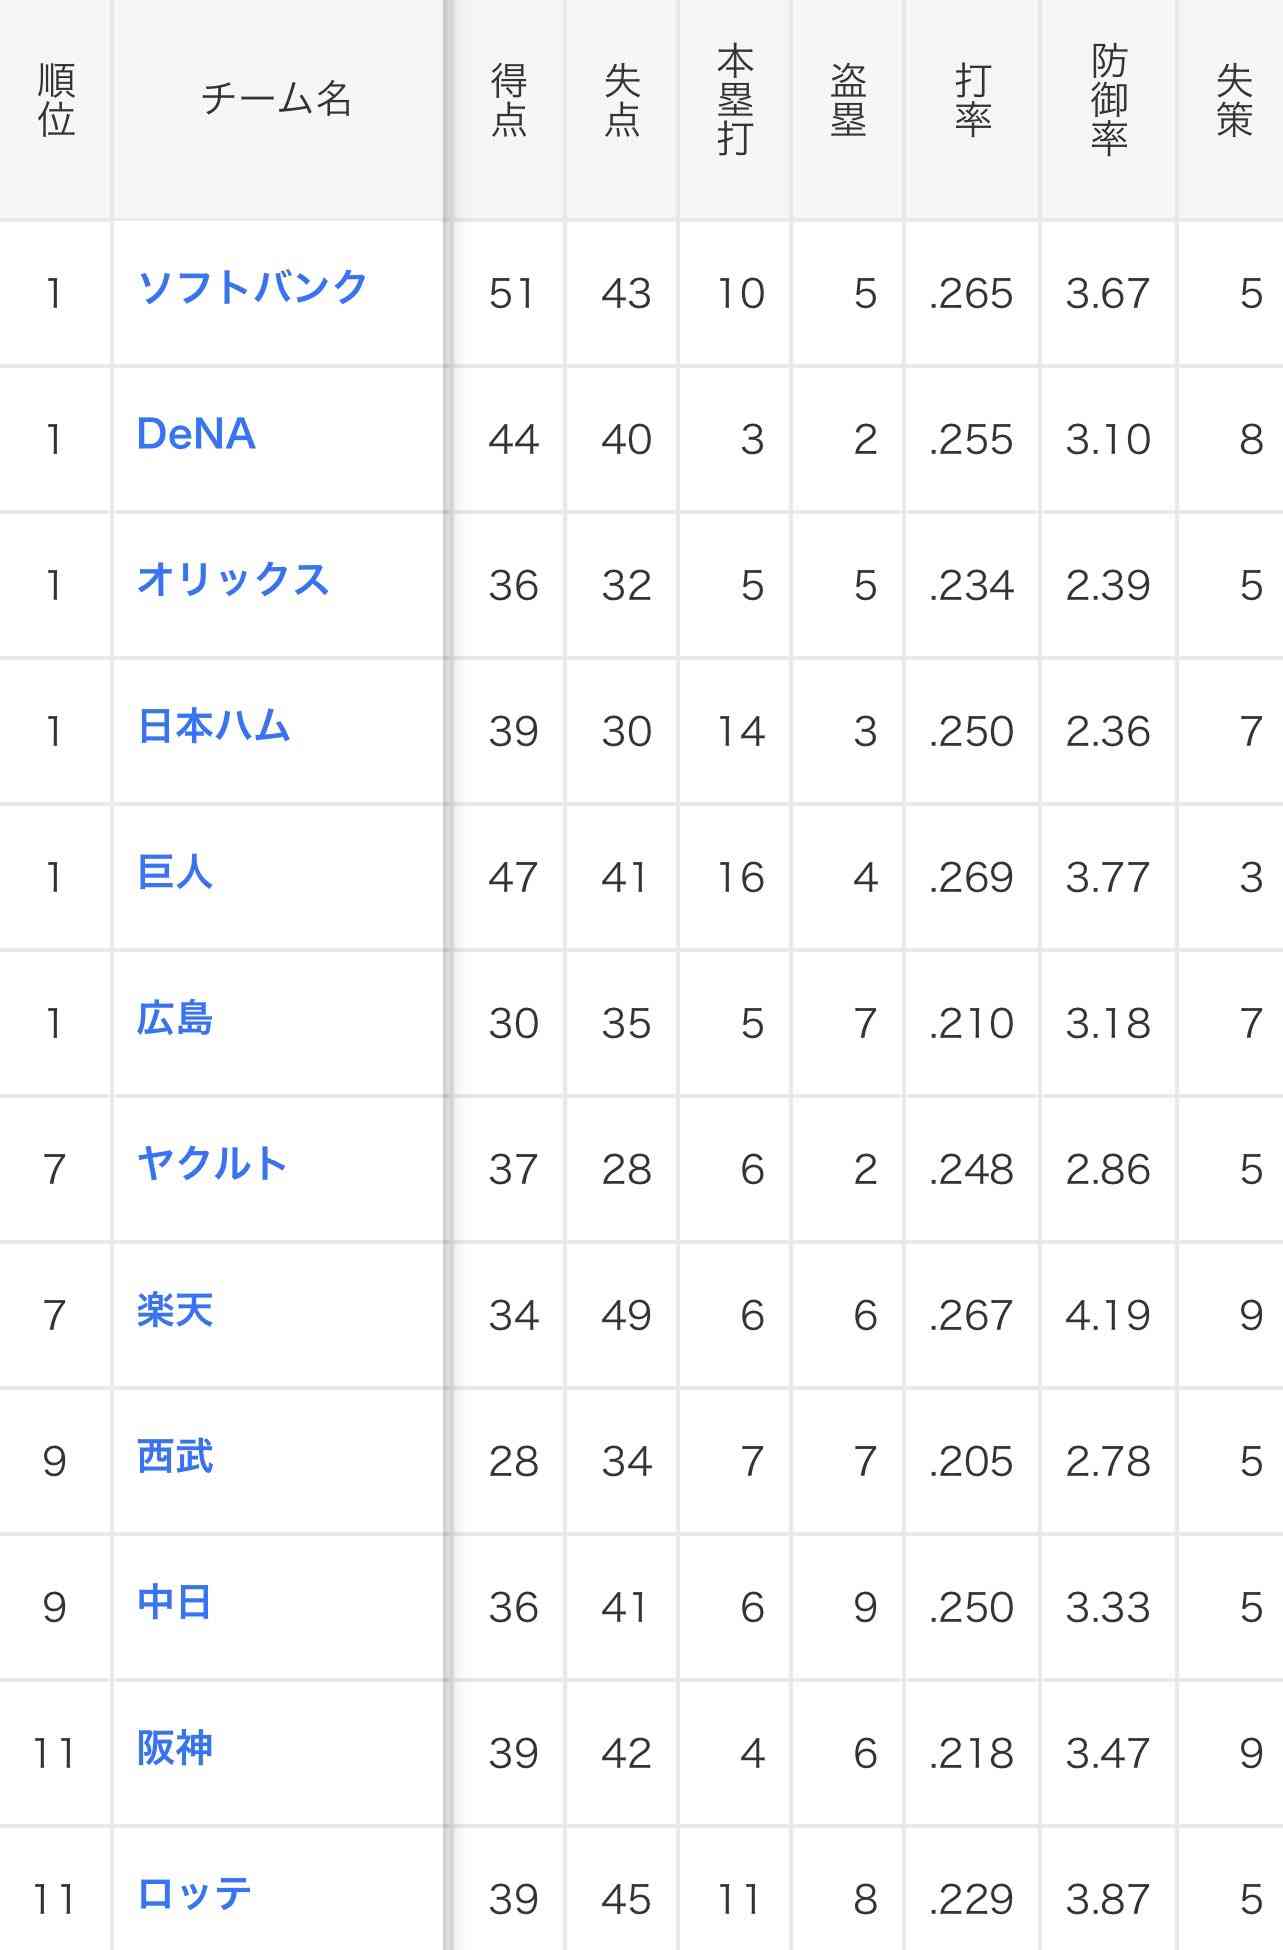Open the ロッテ team link
The height and width of the screenshot is (1950, 1283).
pos(194,1894)
